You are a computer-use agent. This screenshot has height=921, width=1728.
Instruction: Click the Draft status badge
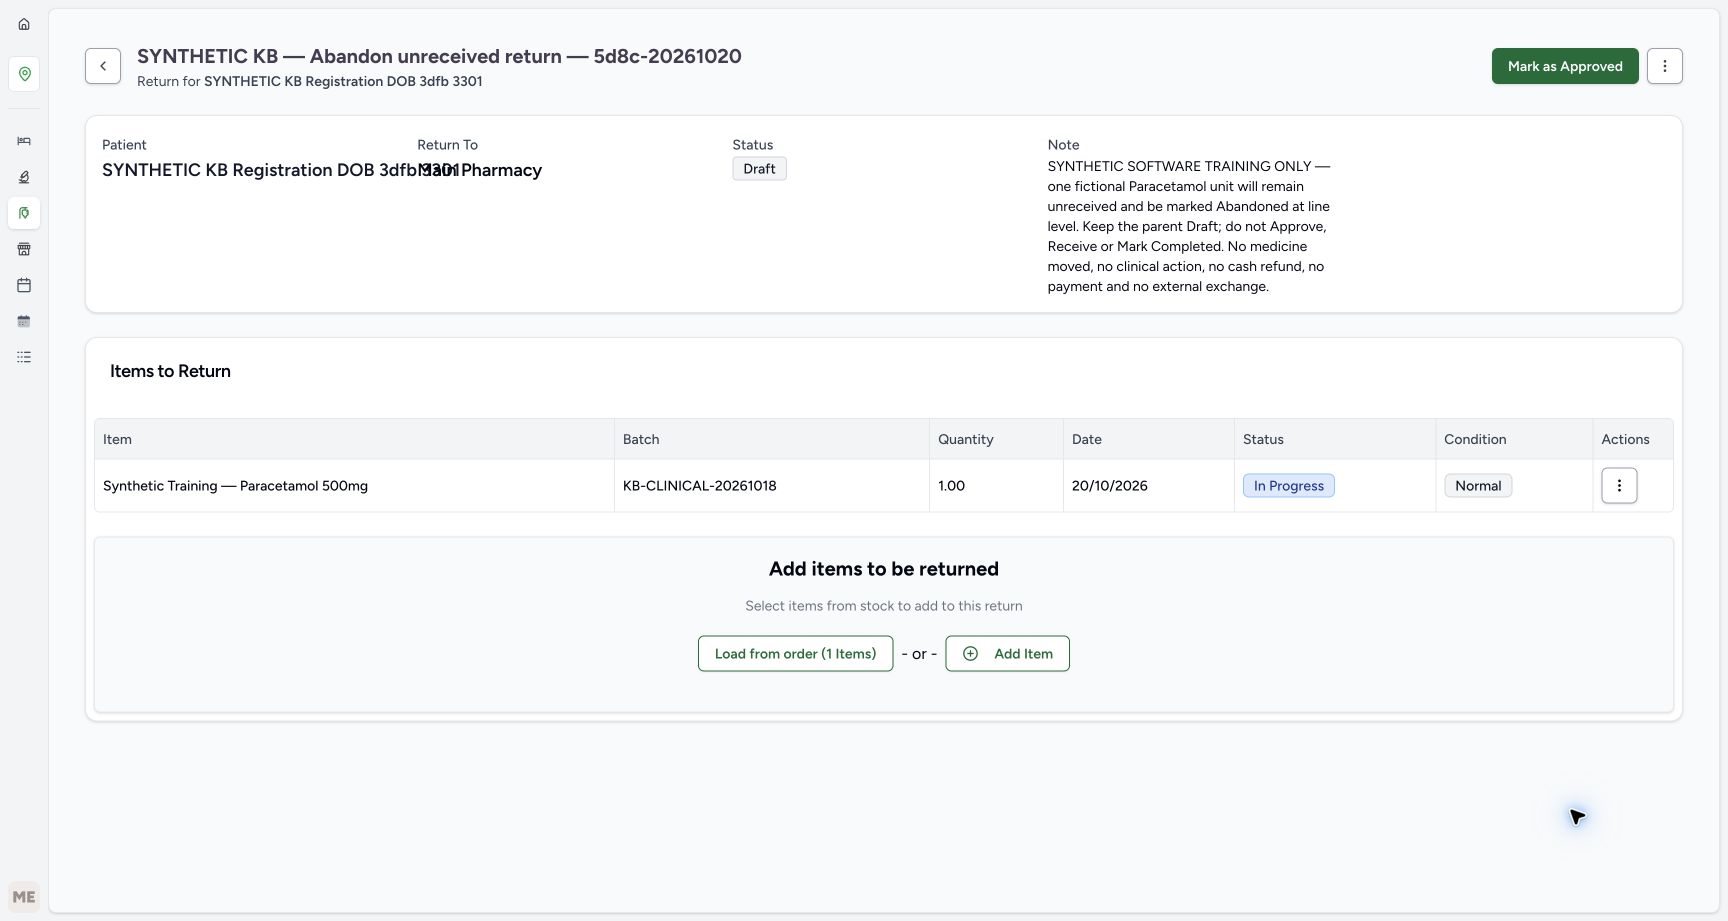click(759, 169)
